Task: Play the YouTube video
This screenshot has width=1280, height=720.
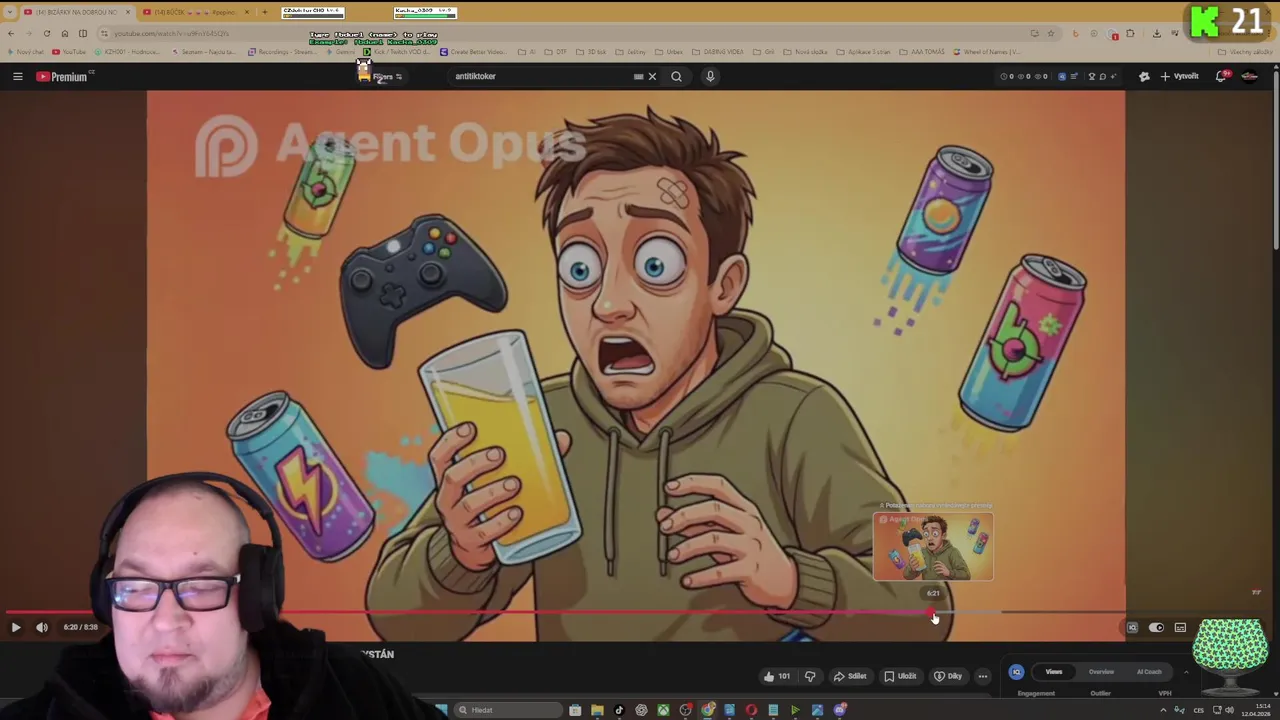Action: tap(15, 627)
